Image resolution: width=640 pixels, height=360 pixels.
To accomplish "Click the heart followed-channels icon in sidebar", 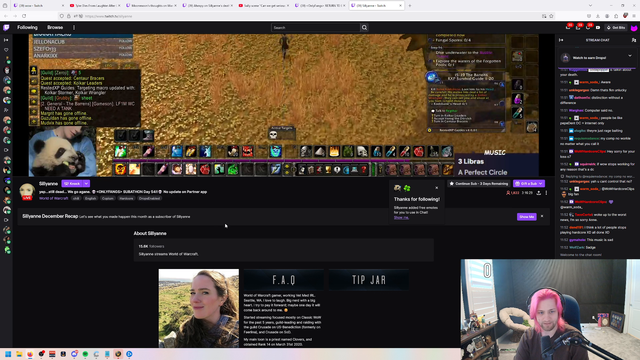I will [x=6, y=50].
